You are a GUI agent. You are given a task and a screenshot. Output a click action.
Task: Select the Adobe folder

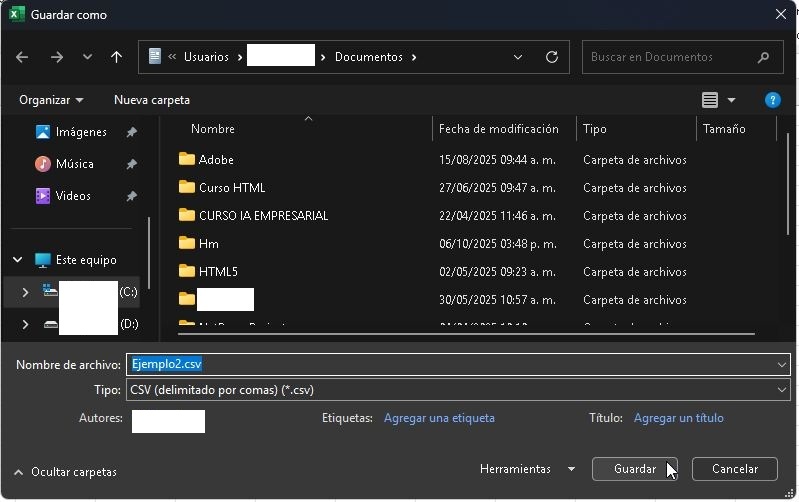[216, 160]
